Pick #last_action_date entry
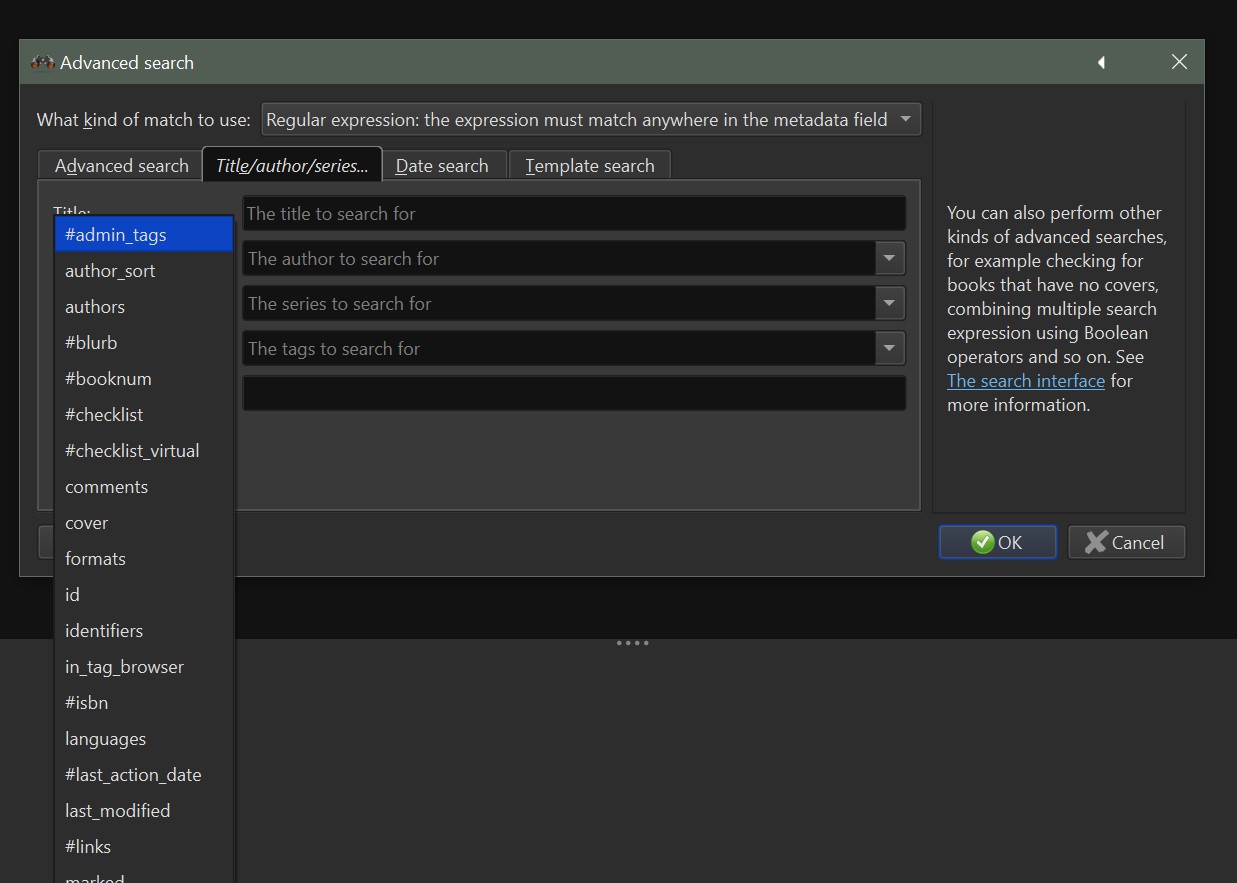This screenshot has height=883, width=1237. click(x=144, y=775)
